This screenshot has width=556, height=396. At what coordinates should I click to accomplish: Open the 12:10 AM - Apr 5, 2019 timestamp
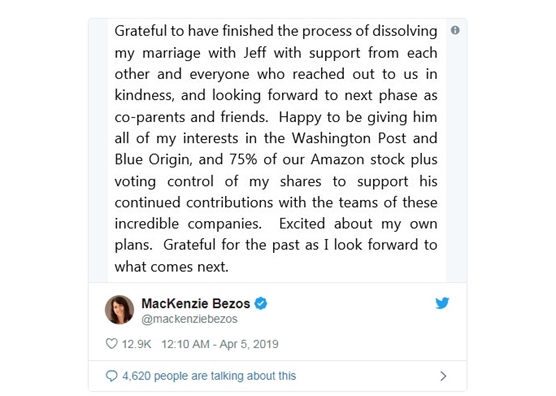click(x=220, y=344)
